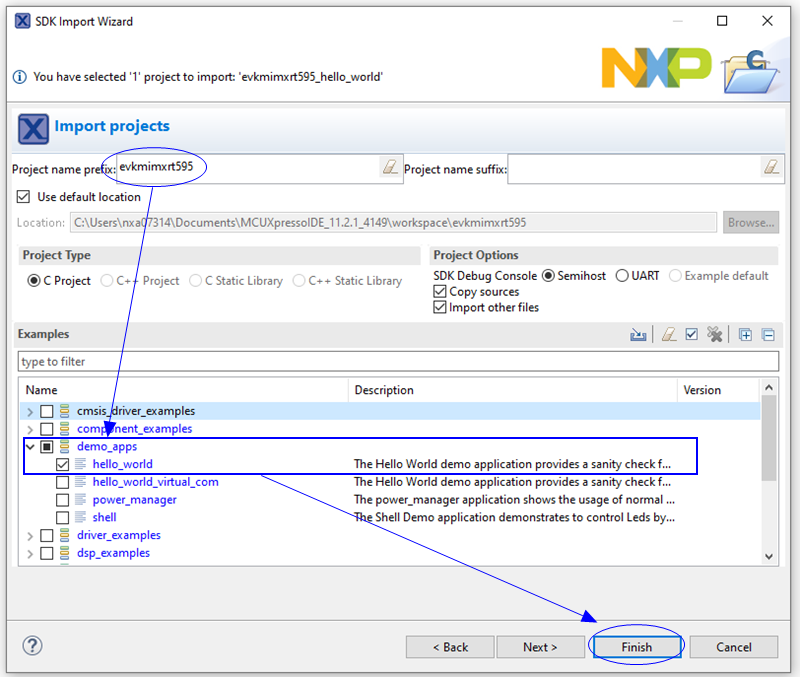Image resolution: width=800 pixels, height=677 pixels.
Task: Click the select all checkmark icon in Examples toolbar
Action: click(692, 335)
